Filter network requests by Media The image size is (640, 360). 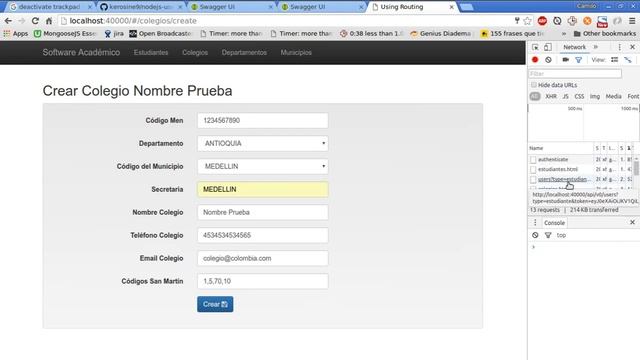click(613, 96)
